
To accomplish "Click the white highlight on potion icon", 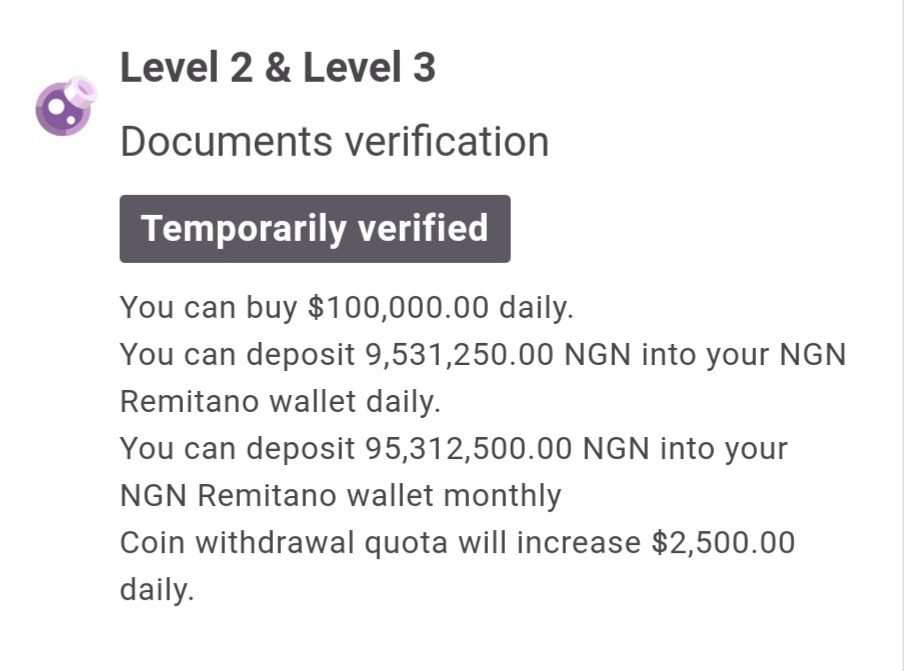I will coord(55,107).
